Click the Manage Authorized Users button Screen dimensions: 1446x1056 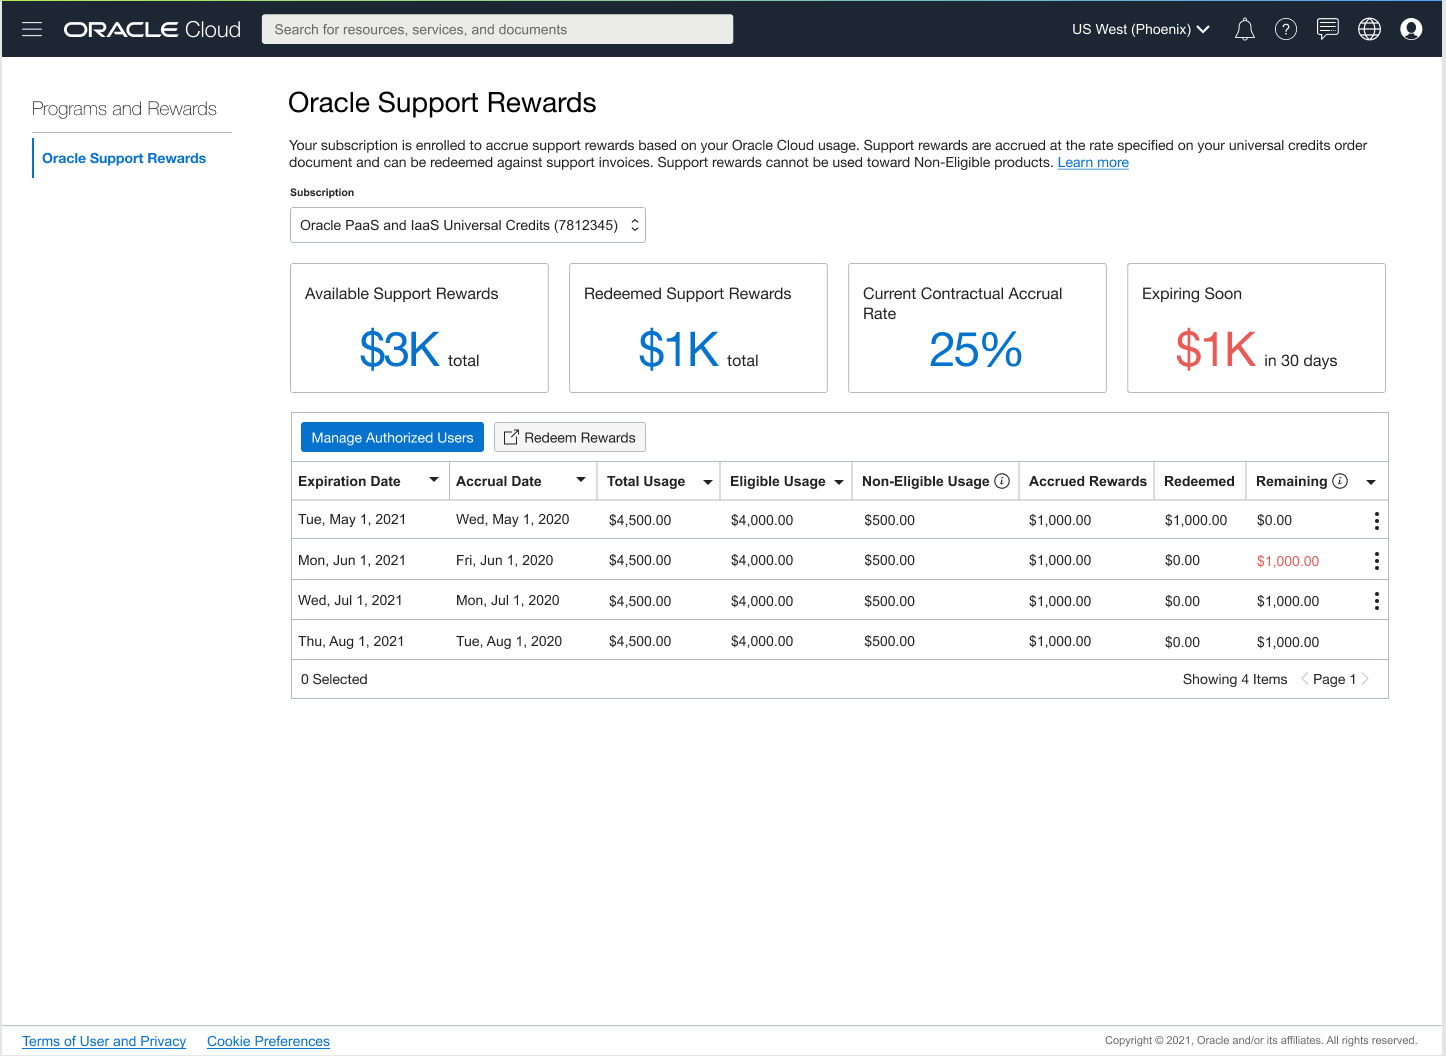point(392,437)
